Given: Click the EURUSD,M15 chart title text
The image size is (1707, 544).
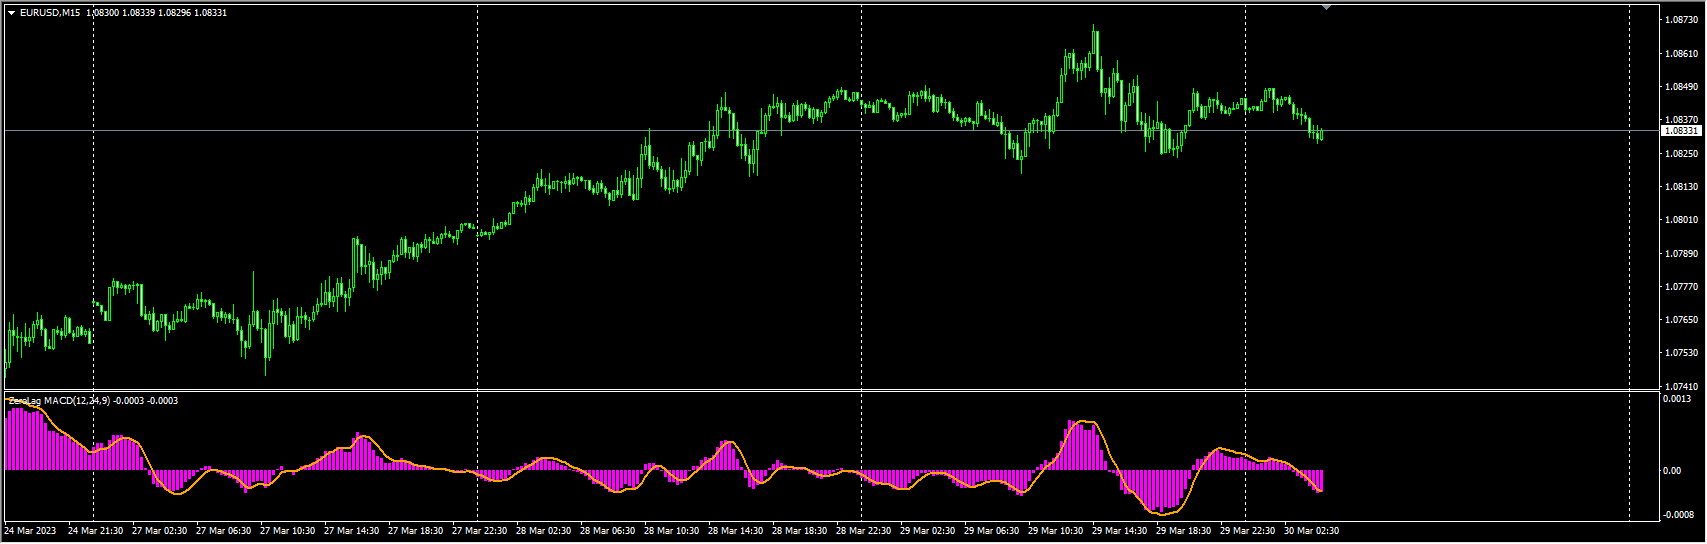Looking at the screenshot, I should 50,13.
